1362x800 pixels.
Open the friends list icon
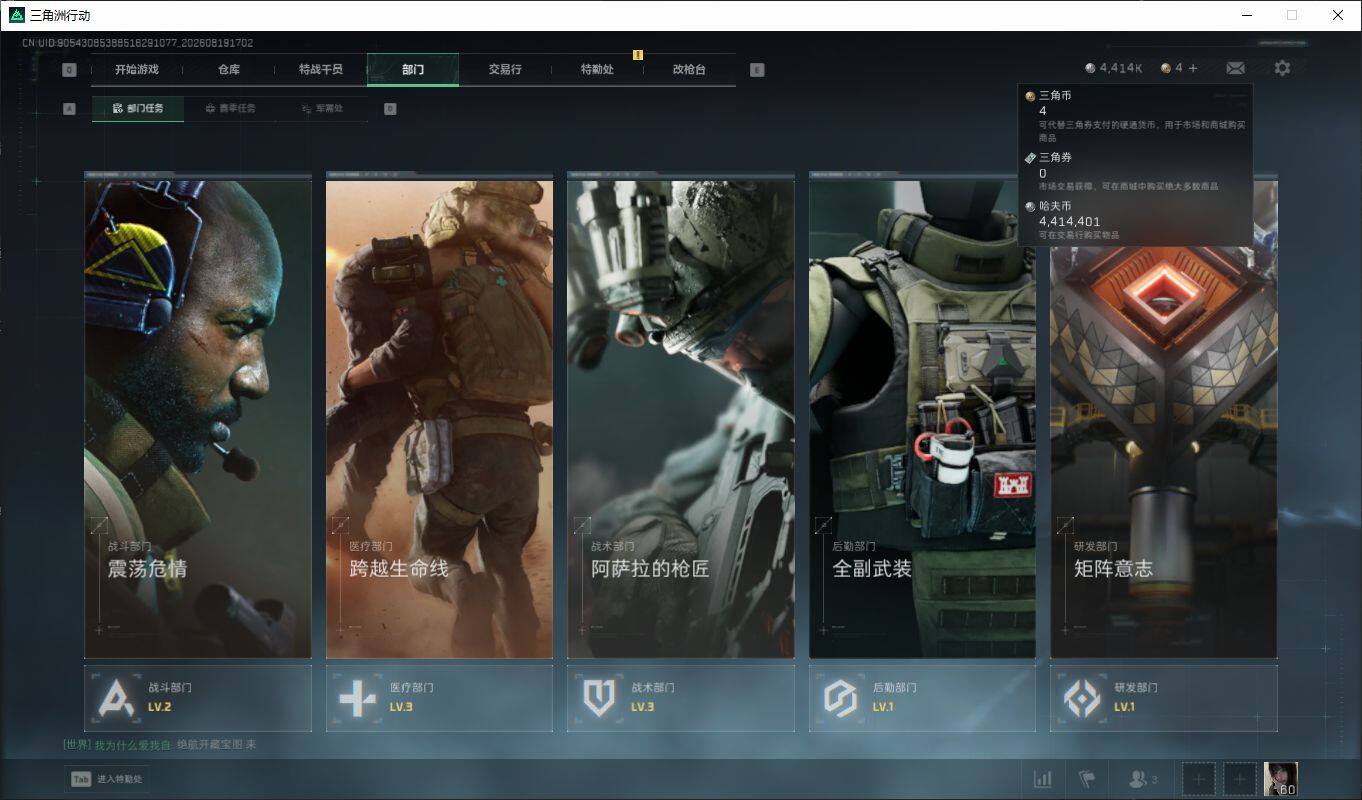coord(1142,779)
